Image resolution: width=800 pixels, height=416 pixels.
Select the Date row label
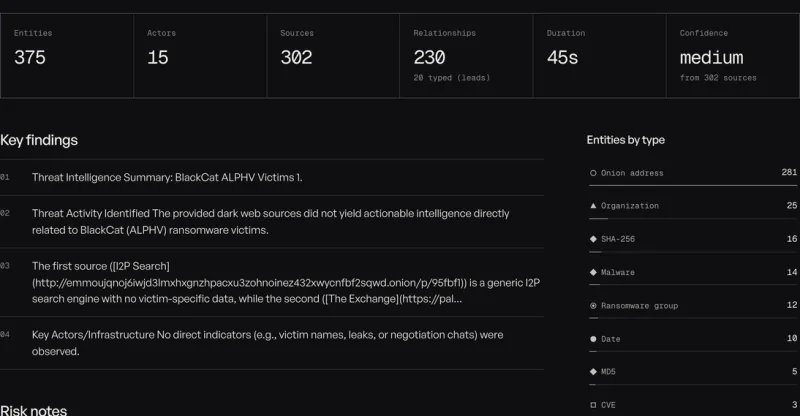click(x=610, y=339)
